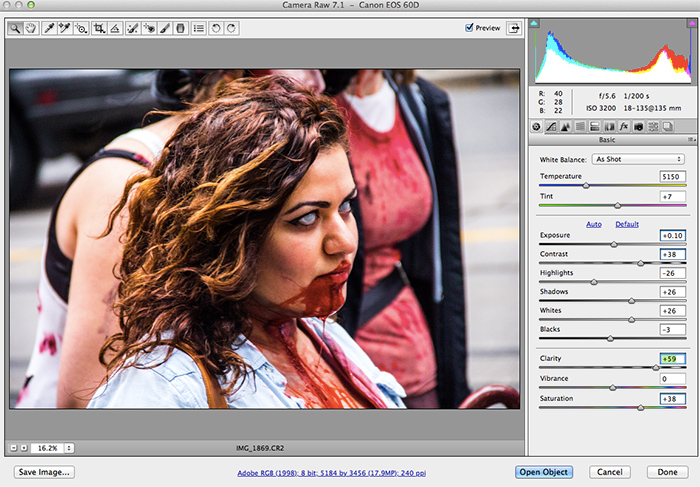
Task: Toggle the Preview checkbox
Action: point(470,28)
